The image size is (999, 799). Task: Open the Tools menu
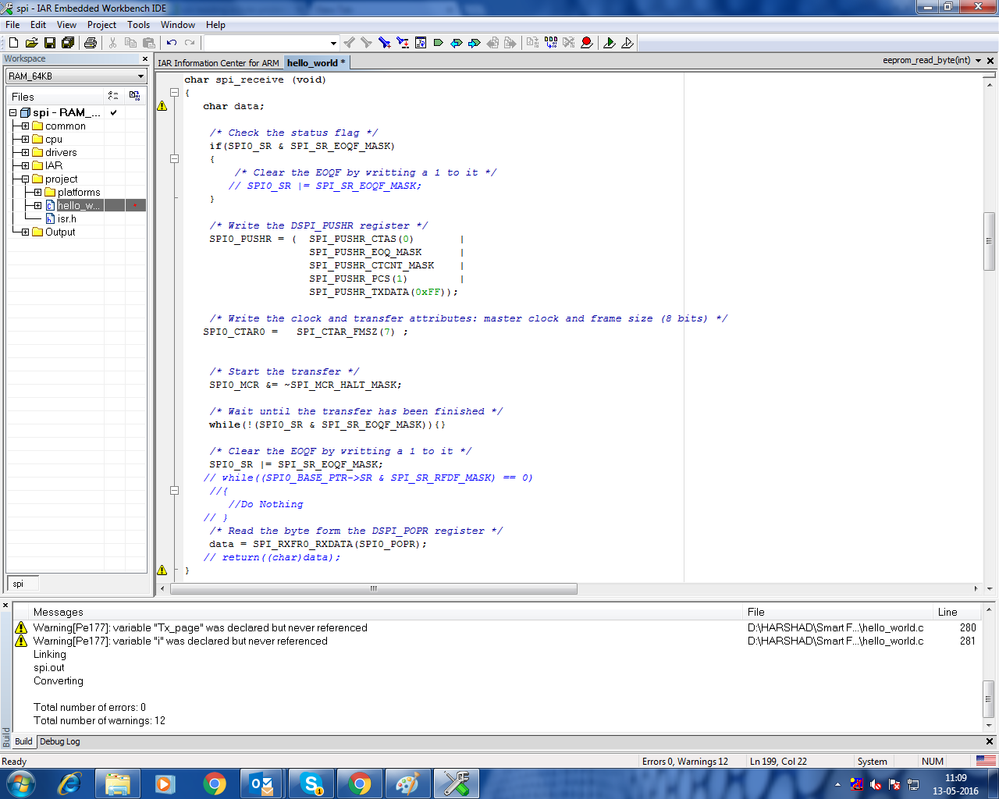(x=138, y=25)
